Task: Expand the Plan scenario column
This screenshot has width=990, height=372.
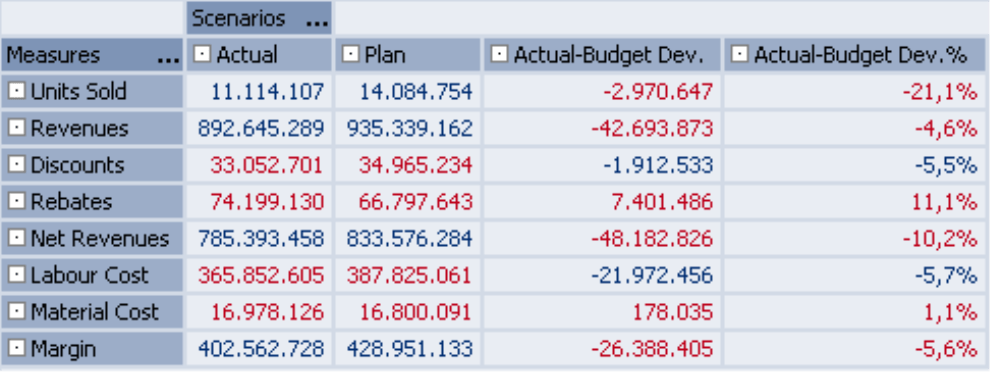Action: (350, 54)
